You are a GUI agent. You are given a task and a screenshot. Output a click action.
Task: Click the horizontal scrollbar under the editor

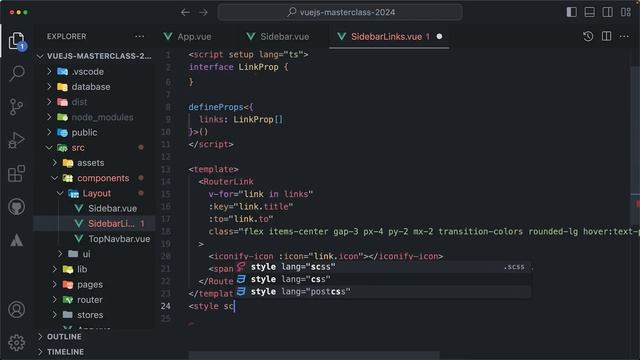click(x=313, y=355)
